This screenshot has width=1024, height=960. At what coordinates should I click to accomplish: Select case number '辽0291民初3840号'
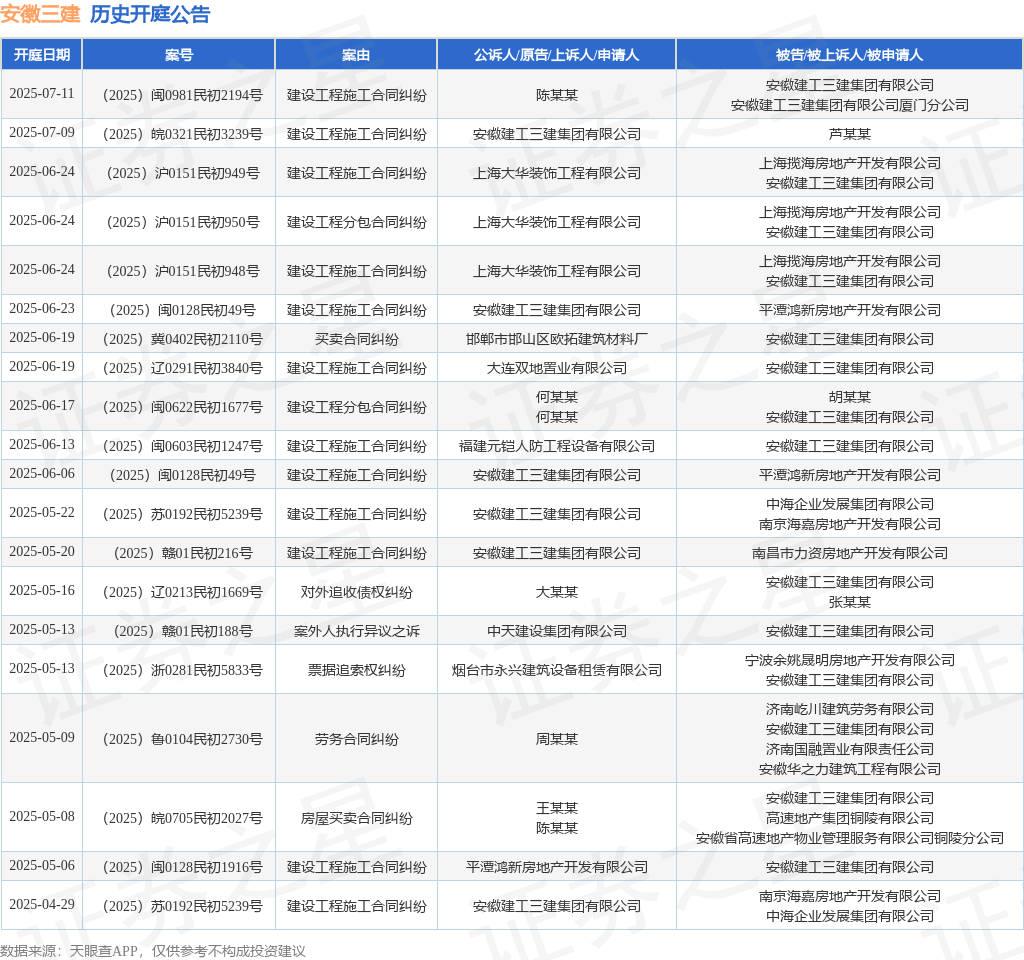(206, 368)
